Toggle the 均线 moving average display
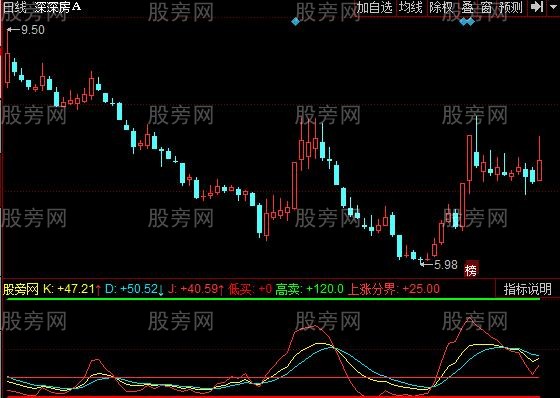Viewport: 560px width, 398px height. point(411,8)
